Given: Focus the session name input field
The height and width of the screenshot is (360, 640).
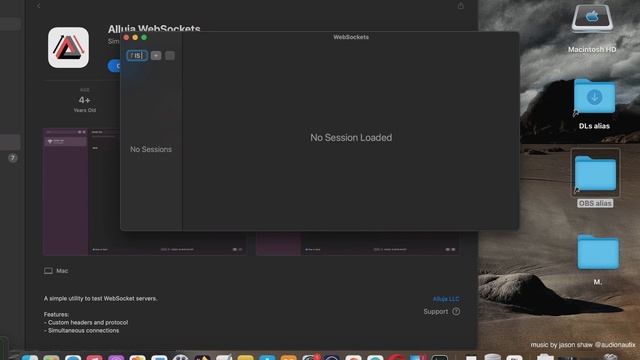Looking at the screenshot, I should [x=137, y=56].
